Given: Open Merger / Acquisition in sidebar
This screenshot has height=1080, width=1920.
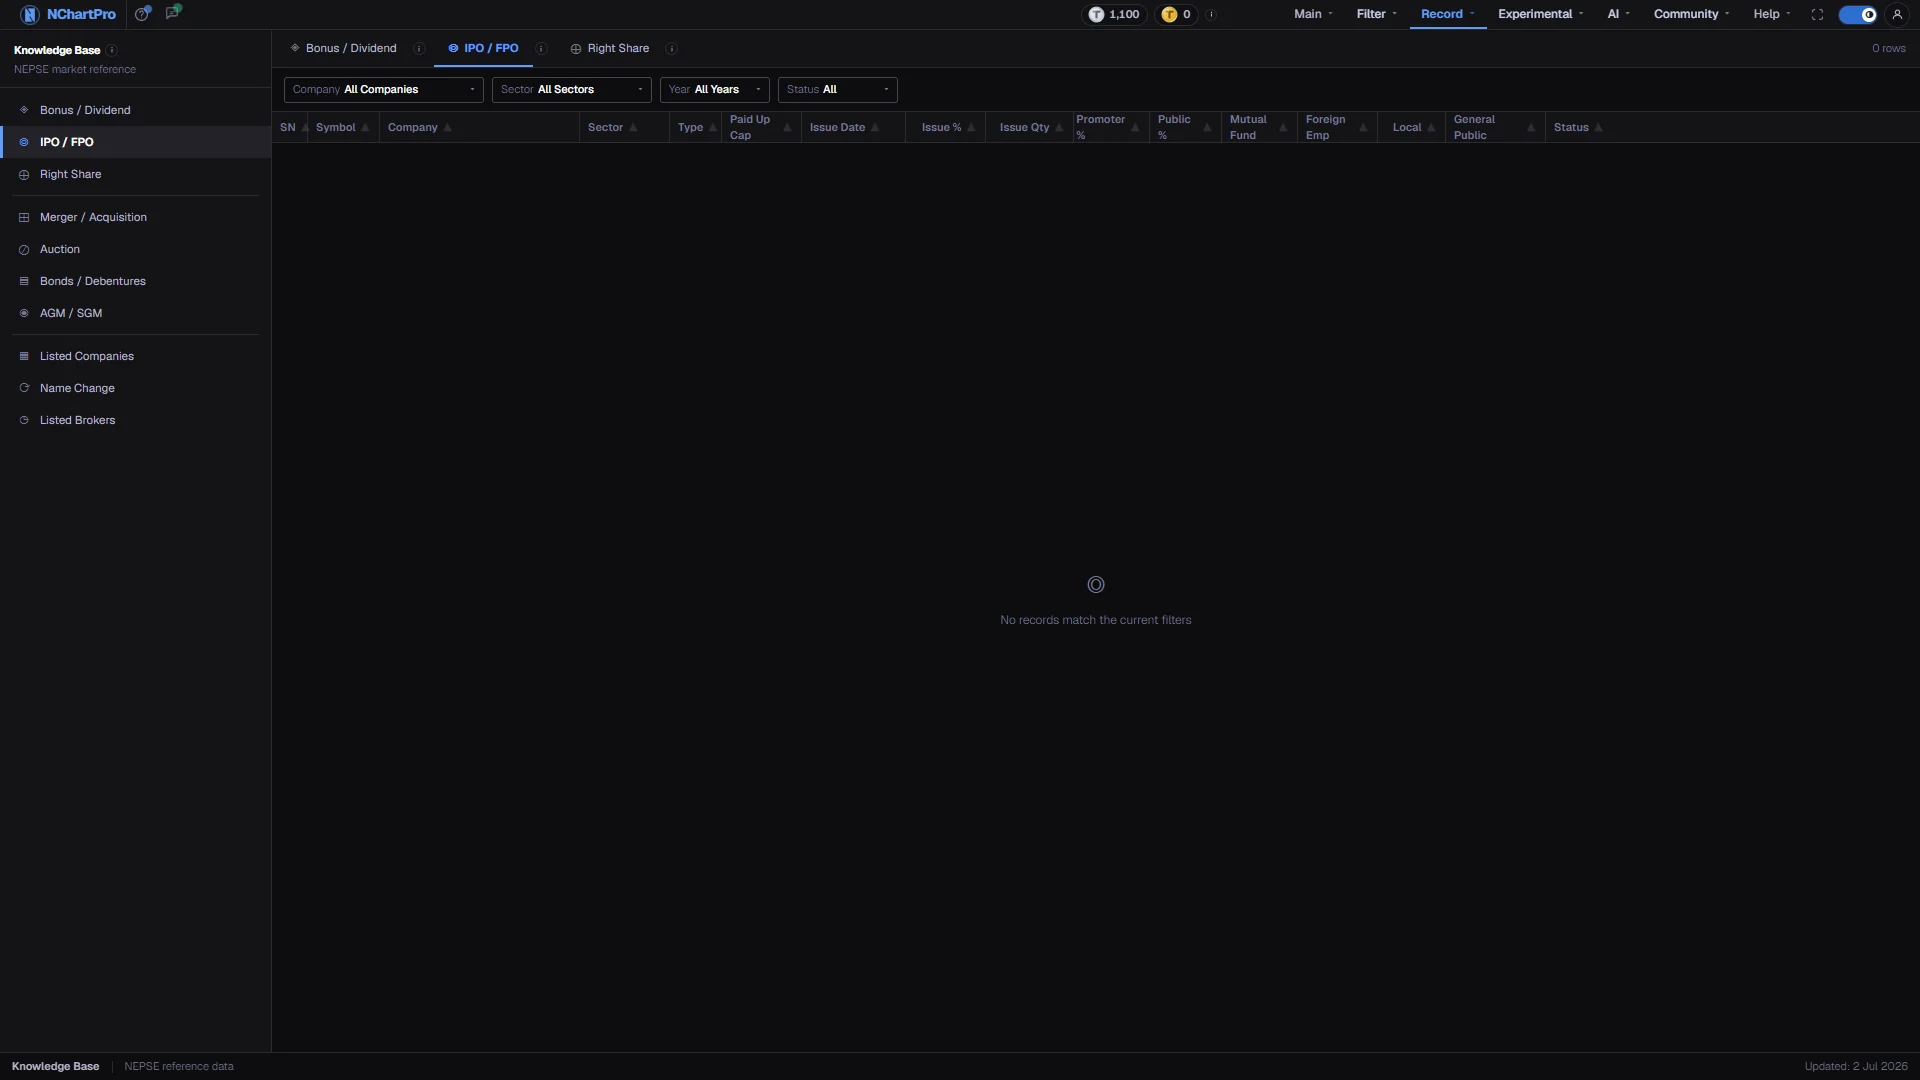Looking at the screenshot, I should [x=135, y=217].
